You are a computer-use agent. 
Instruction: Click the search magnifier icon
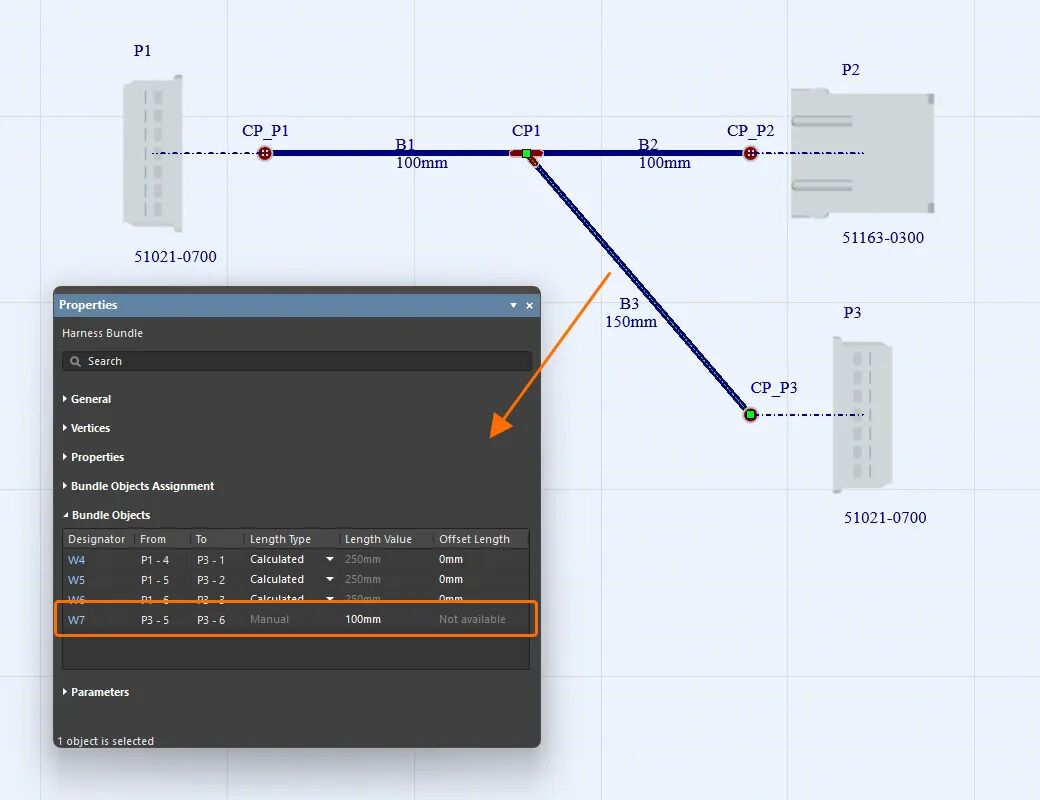[x=75, y=361]
